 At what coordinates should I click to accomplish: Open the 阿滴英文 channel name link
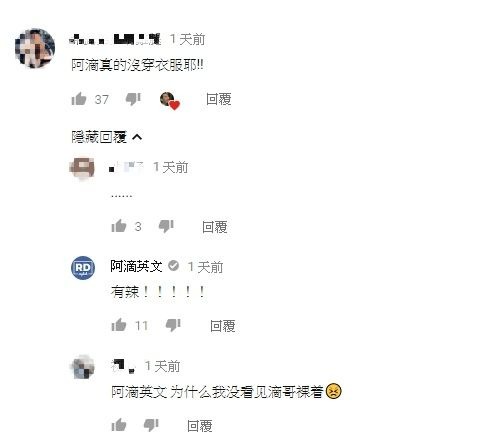pyautogui.click(x=136, y=266)
